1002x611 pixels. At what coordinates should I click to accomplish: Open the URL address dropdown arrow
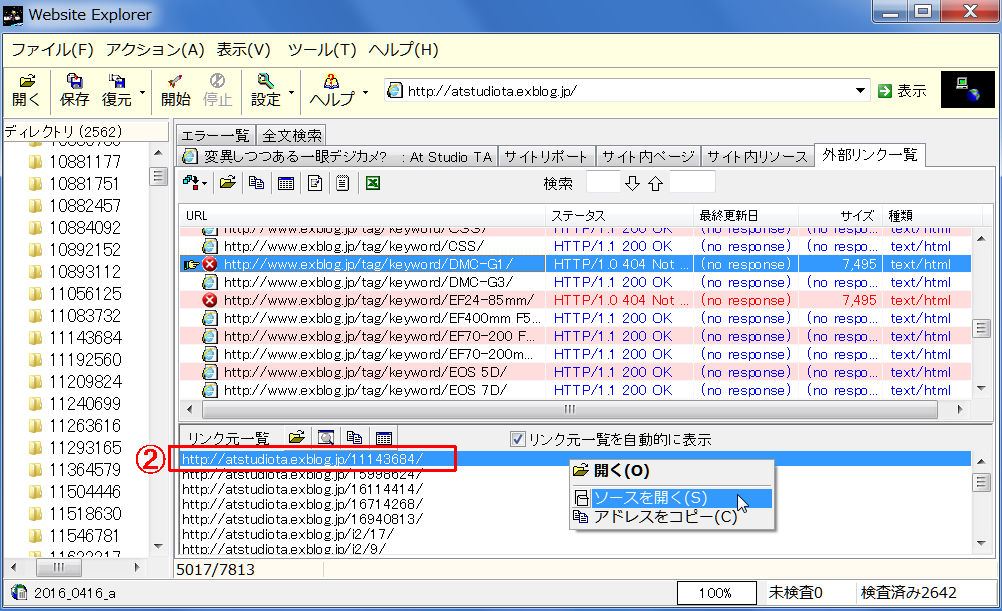(860, 91)
